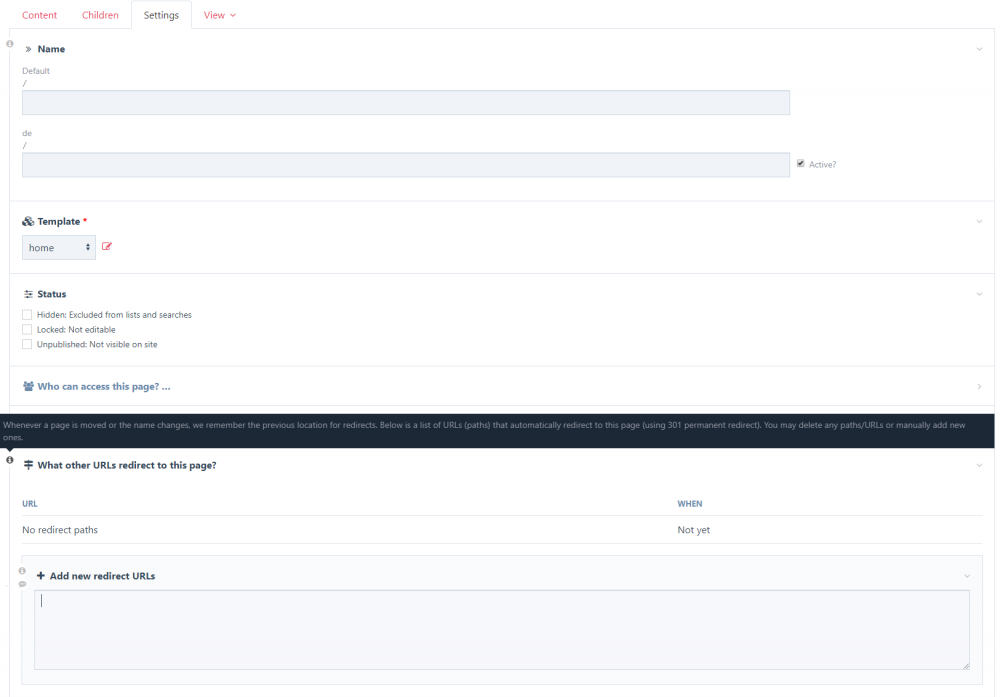Viewport: 1000px width, 697px height.
Task: Click info icon next to redirect URLs heading
Action: pos(10,460)
